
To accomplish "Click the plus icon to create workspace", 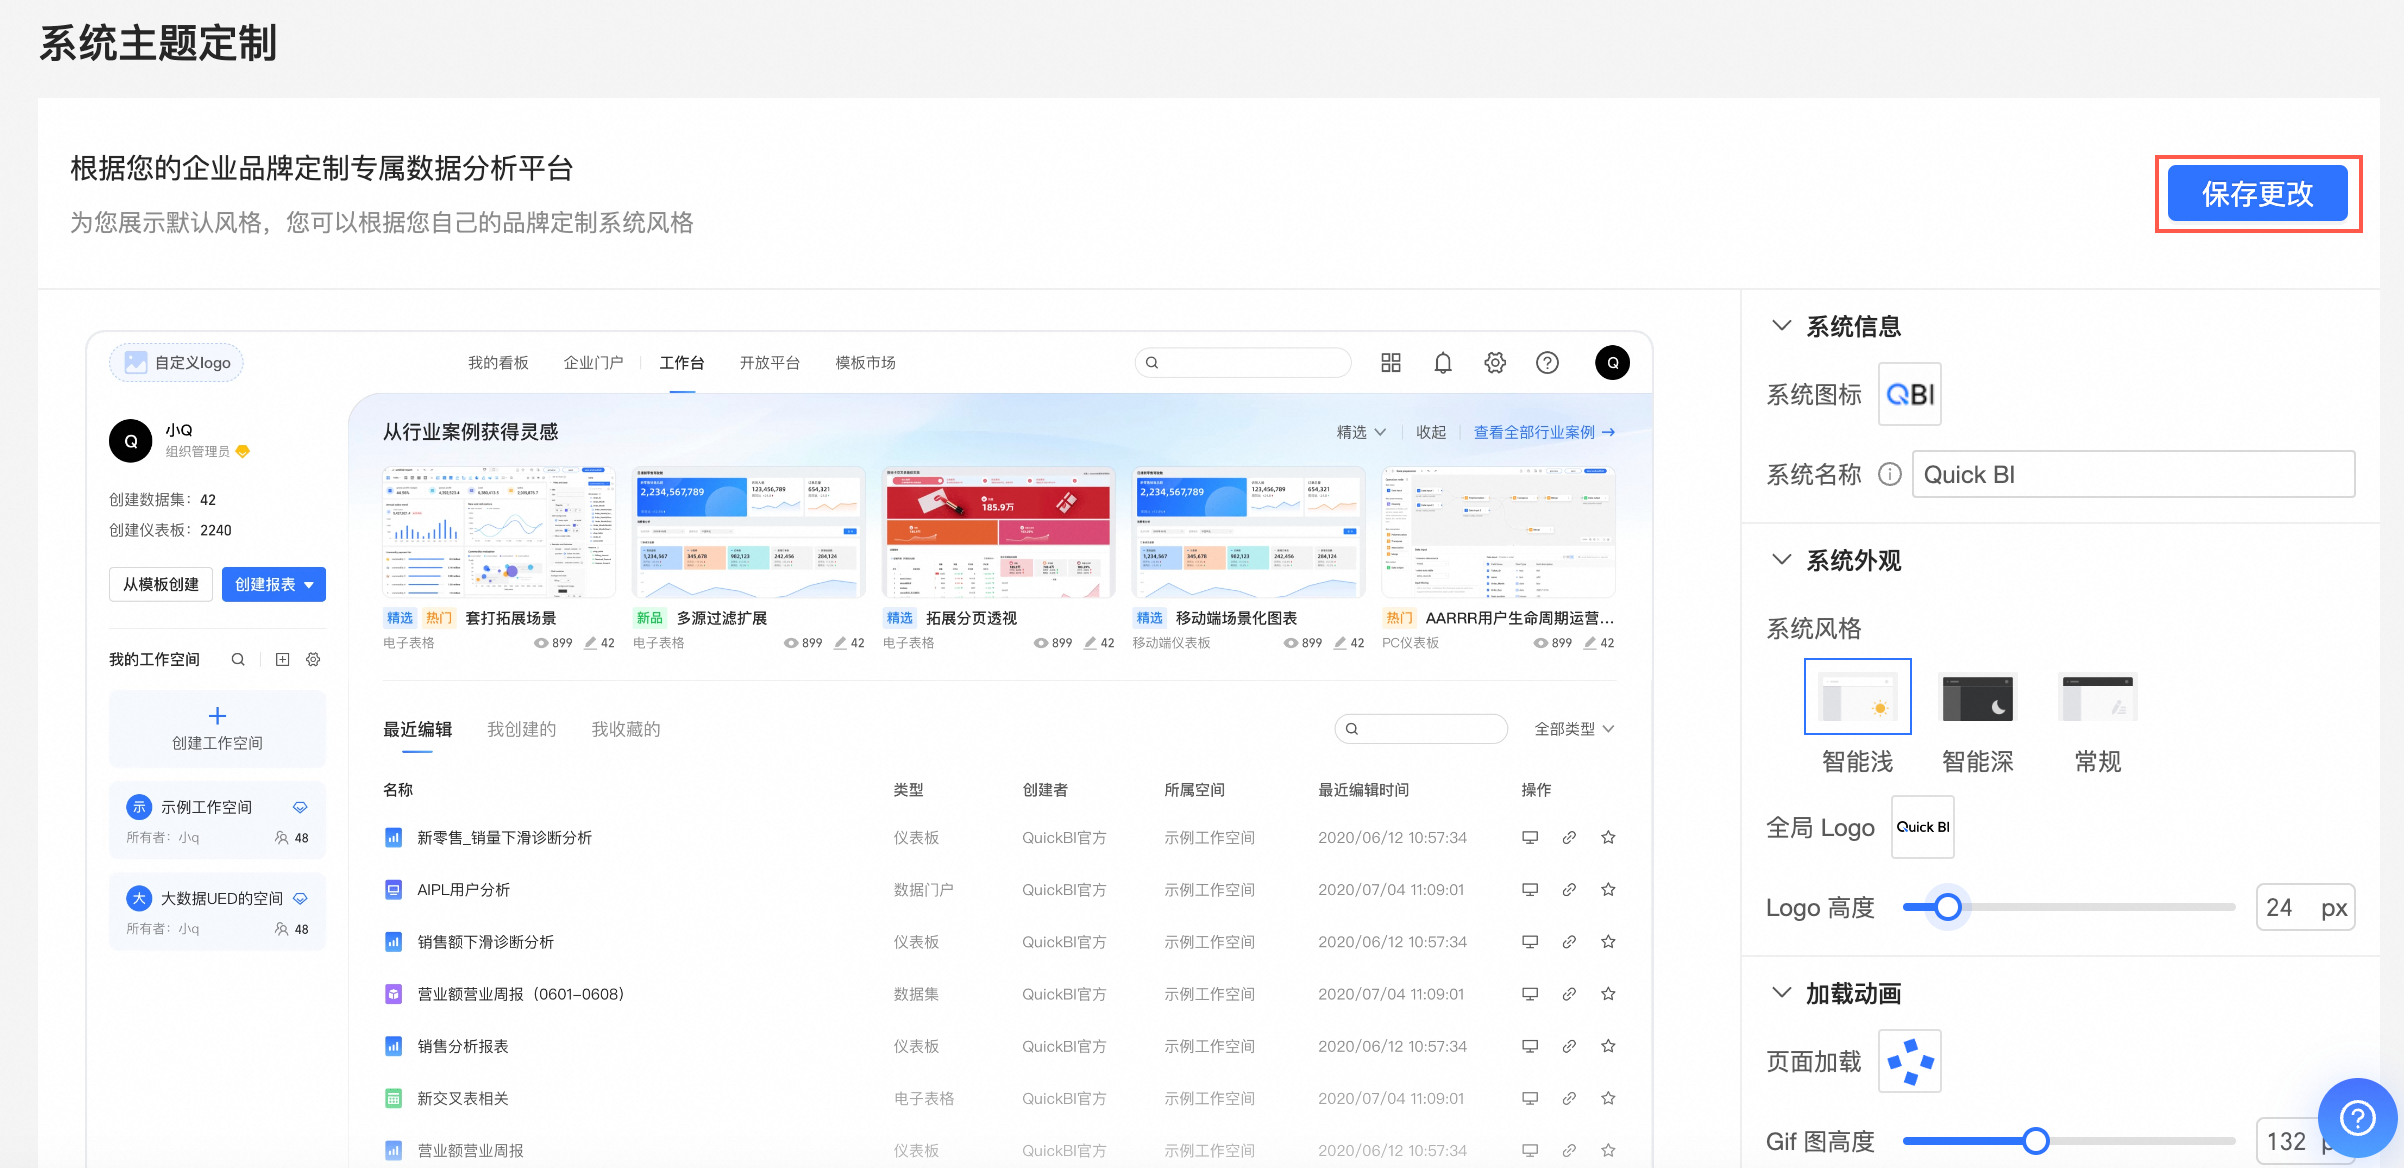I will (x=217, y=715).
